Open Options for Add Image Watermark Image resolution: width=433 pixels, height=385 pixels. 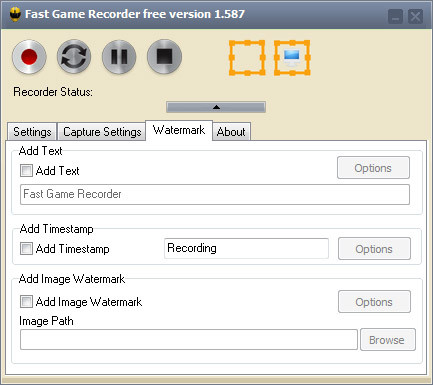(x=374, y=302)
